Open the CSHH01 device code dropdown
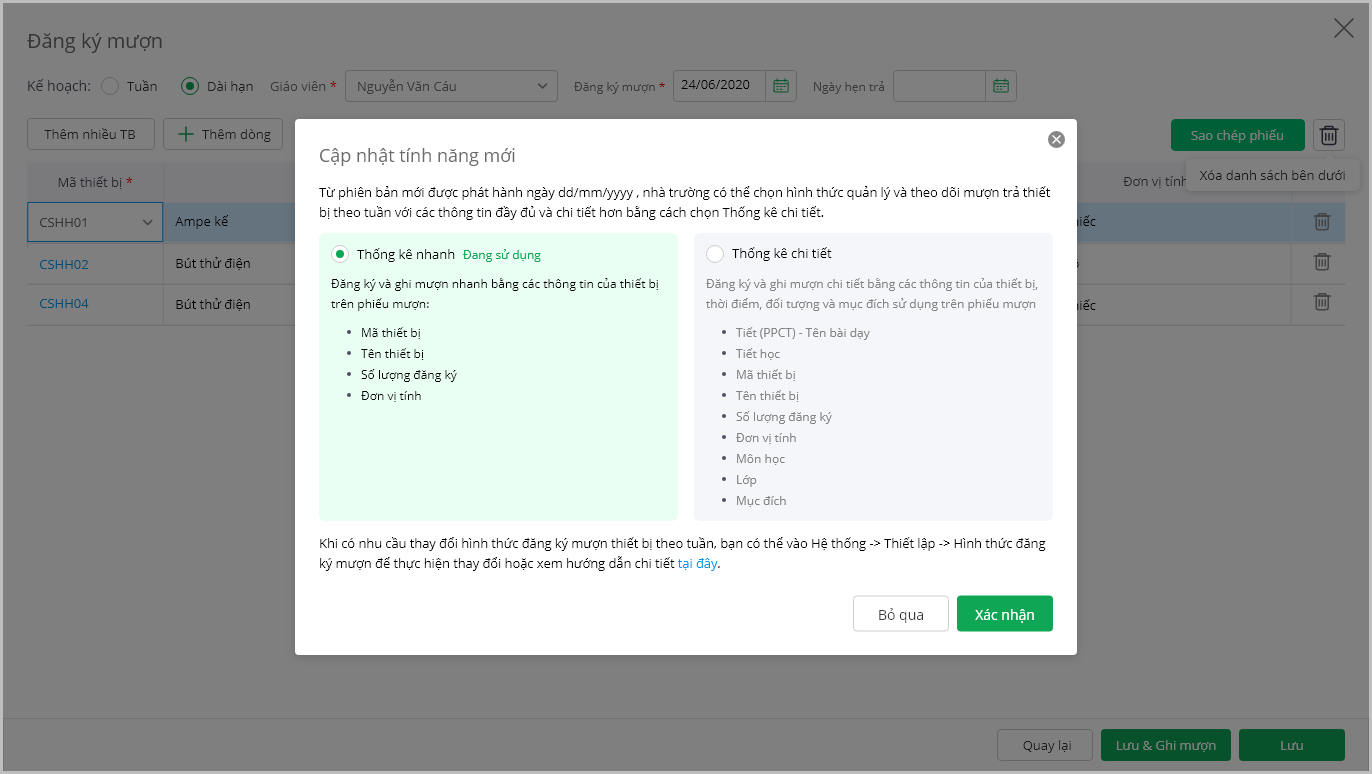Viewport: 1372px width, 774px height. 148,222
